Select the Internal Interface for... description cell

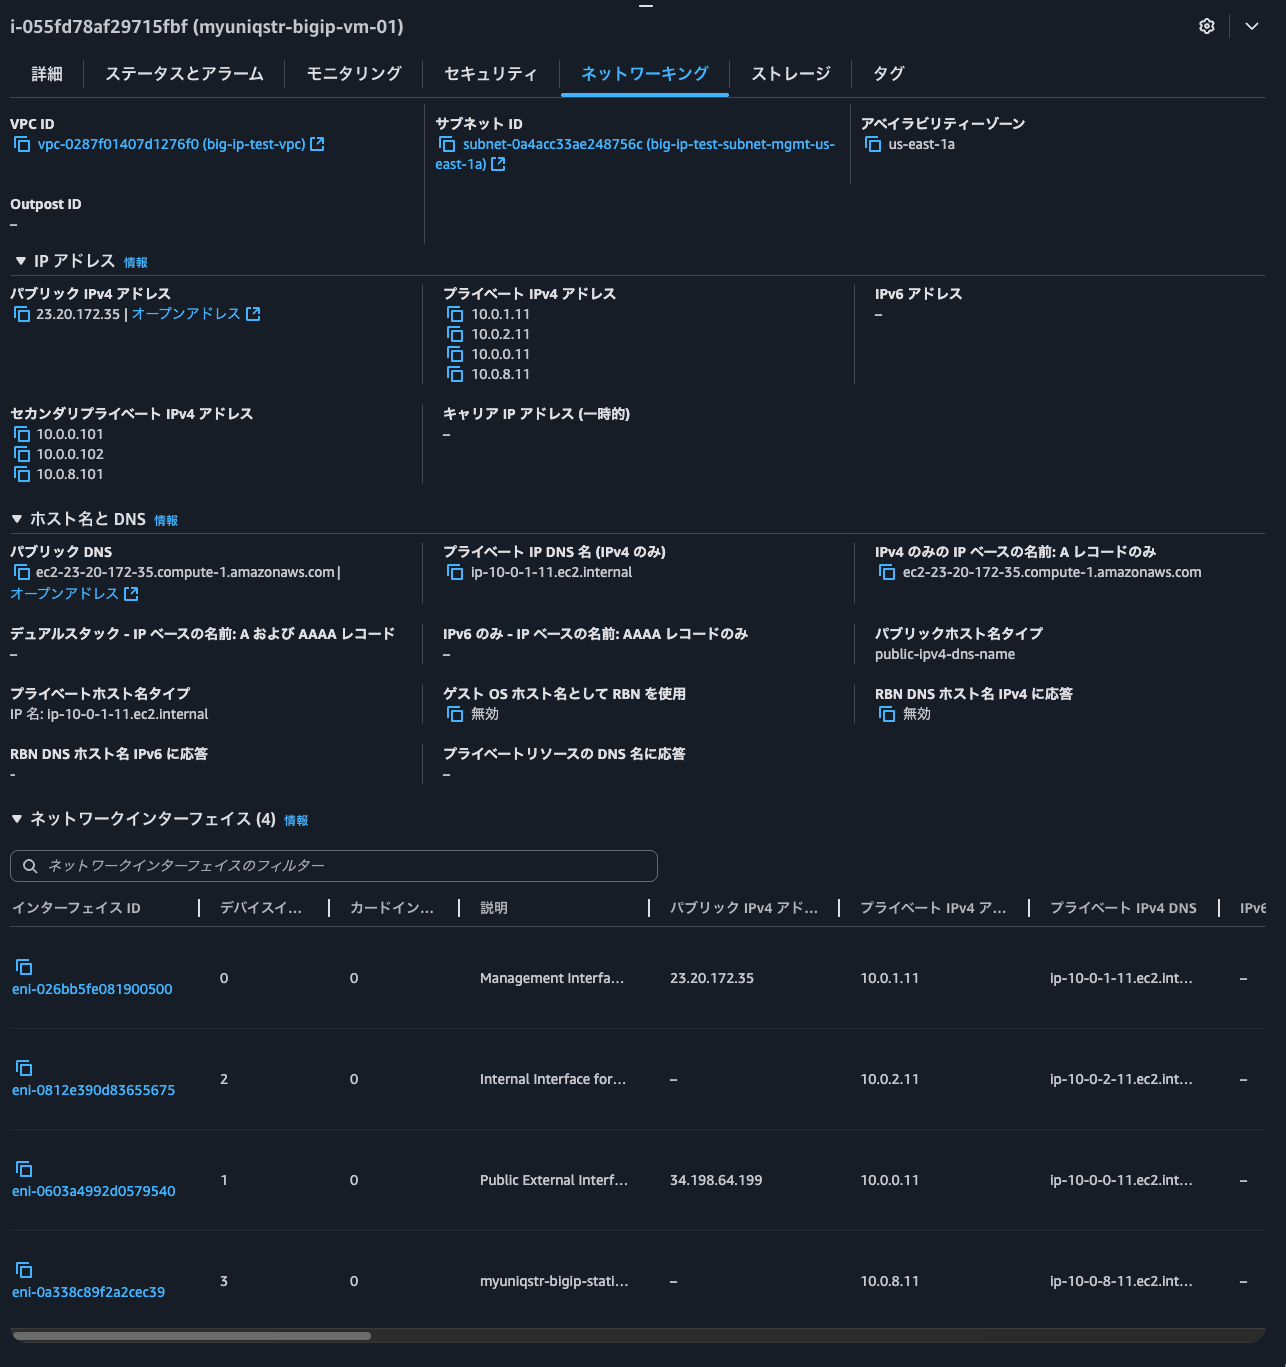[x=553, y=1079]
